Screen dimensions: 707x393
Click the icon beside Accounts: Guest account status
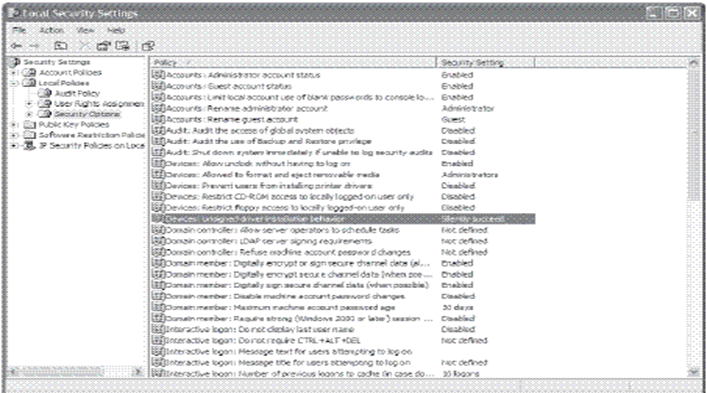tap(158, 86)
